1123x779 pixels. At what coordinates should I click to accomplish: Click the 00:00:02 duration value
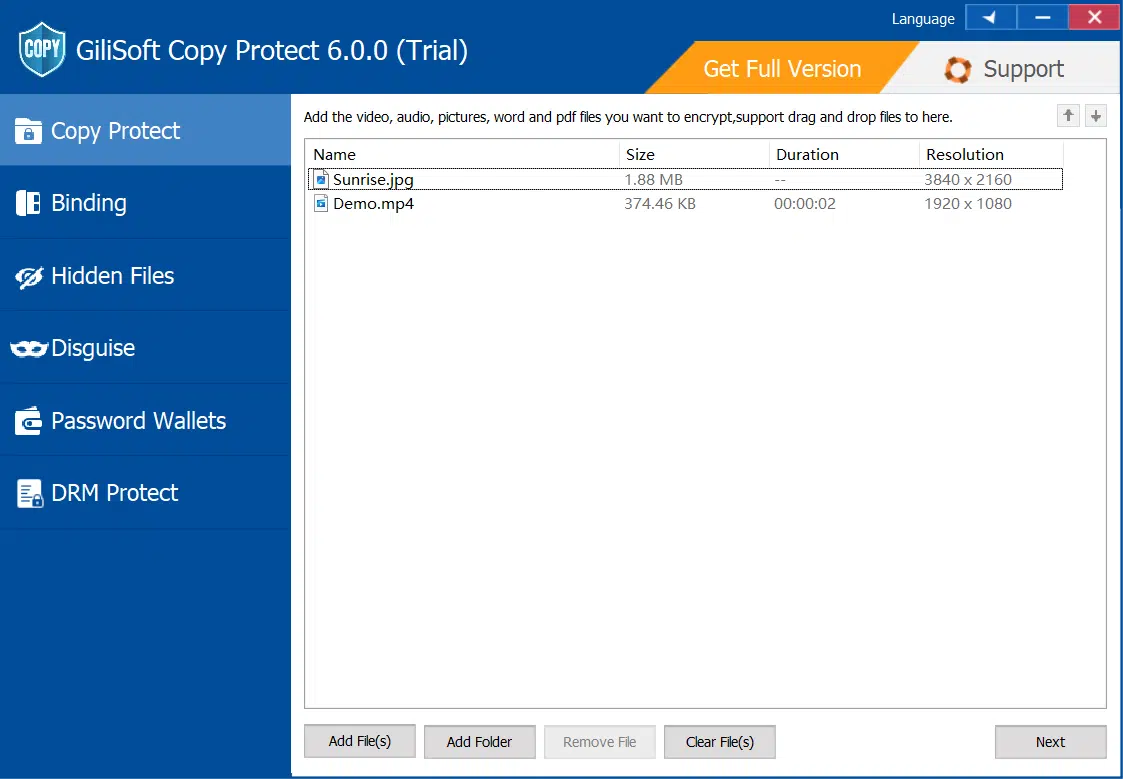click(x=804, y=203)
